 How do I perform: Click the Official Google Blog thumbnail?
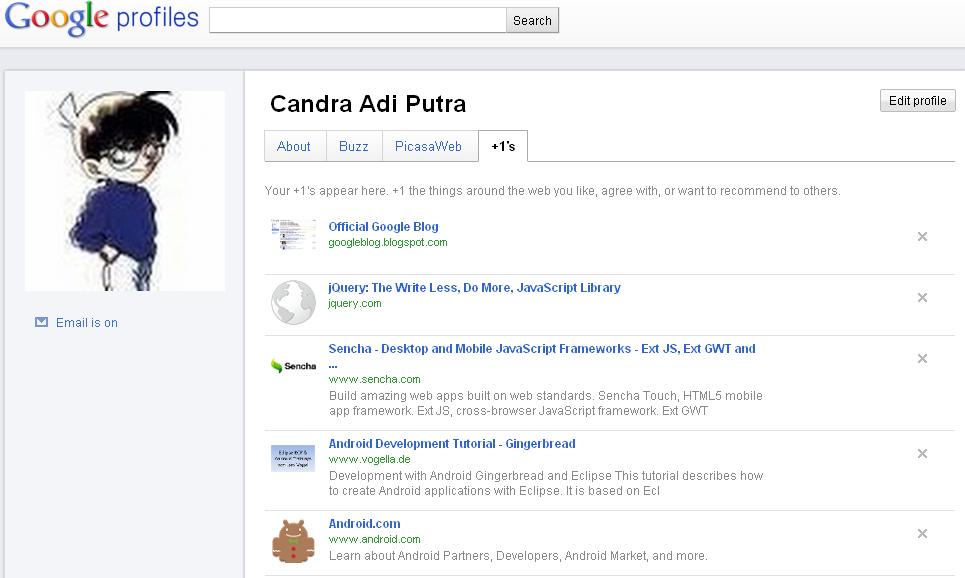(293, 235)
